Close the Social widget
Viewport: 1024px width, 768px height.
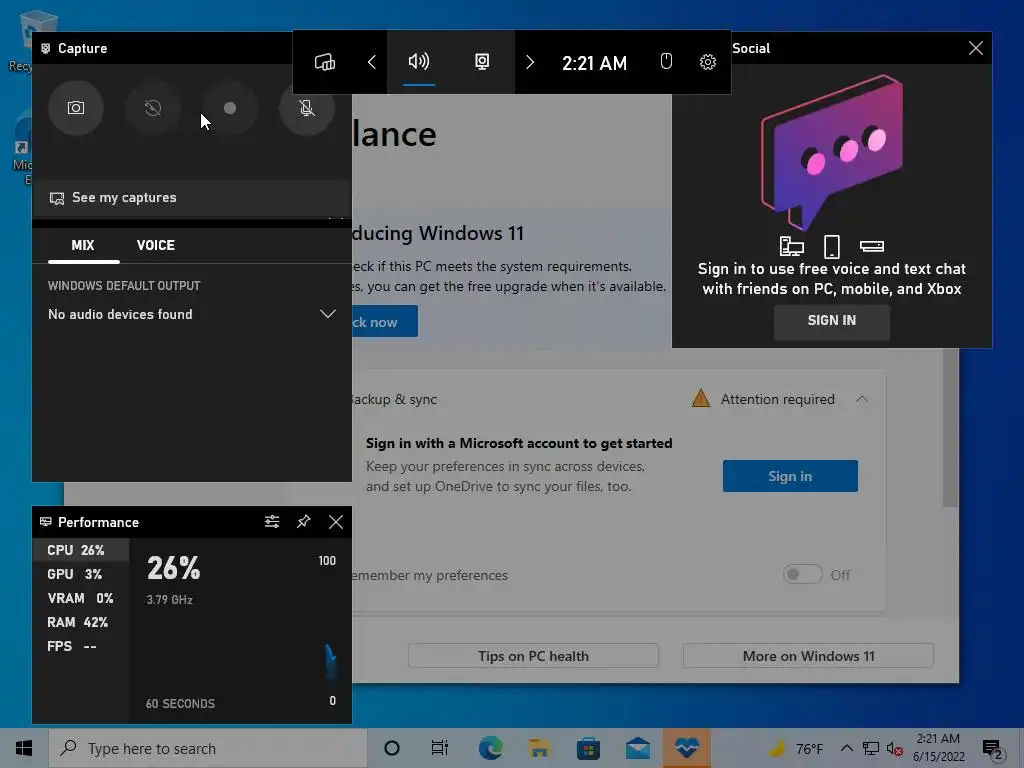click(976, 48)
